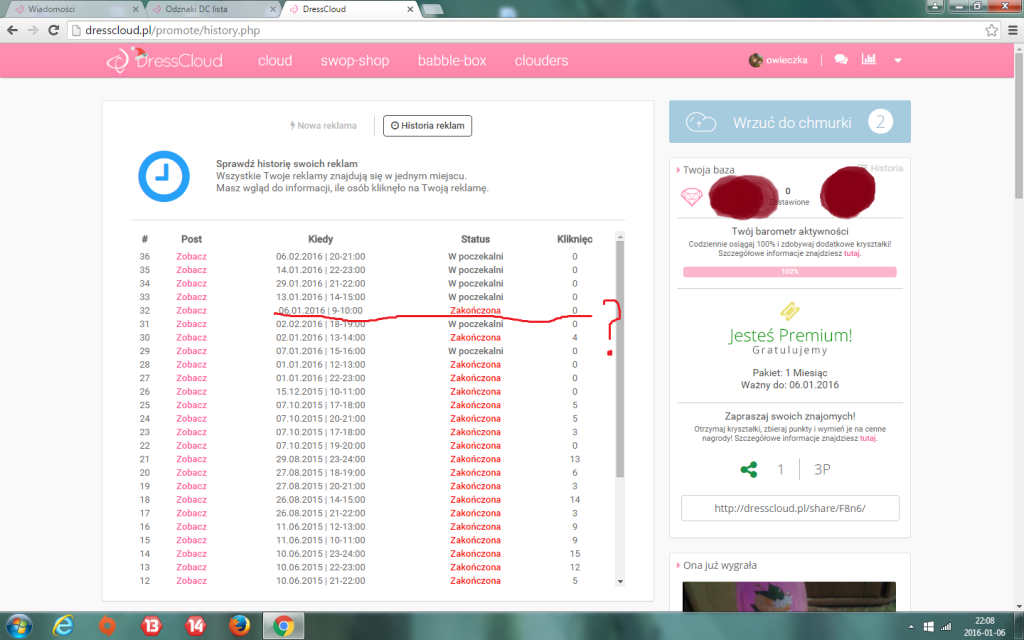Click the activity barometer progress bar
1024x640 pixels.
coord(789,271)
